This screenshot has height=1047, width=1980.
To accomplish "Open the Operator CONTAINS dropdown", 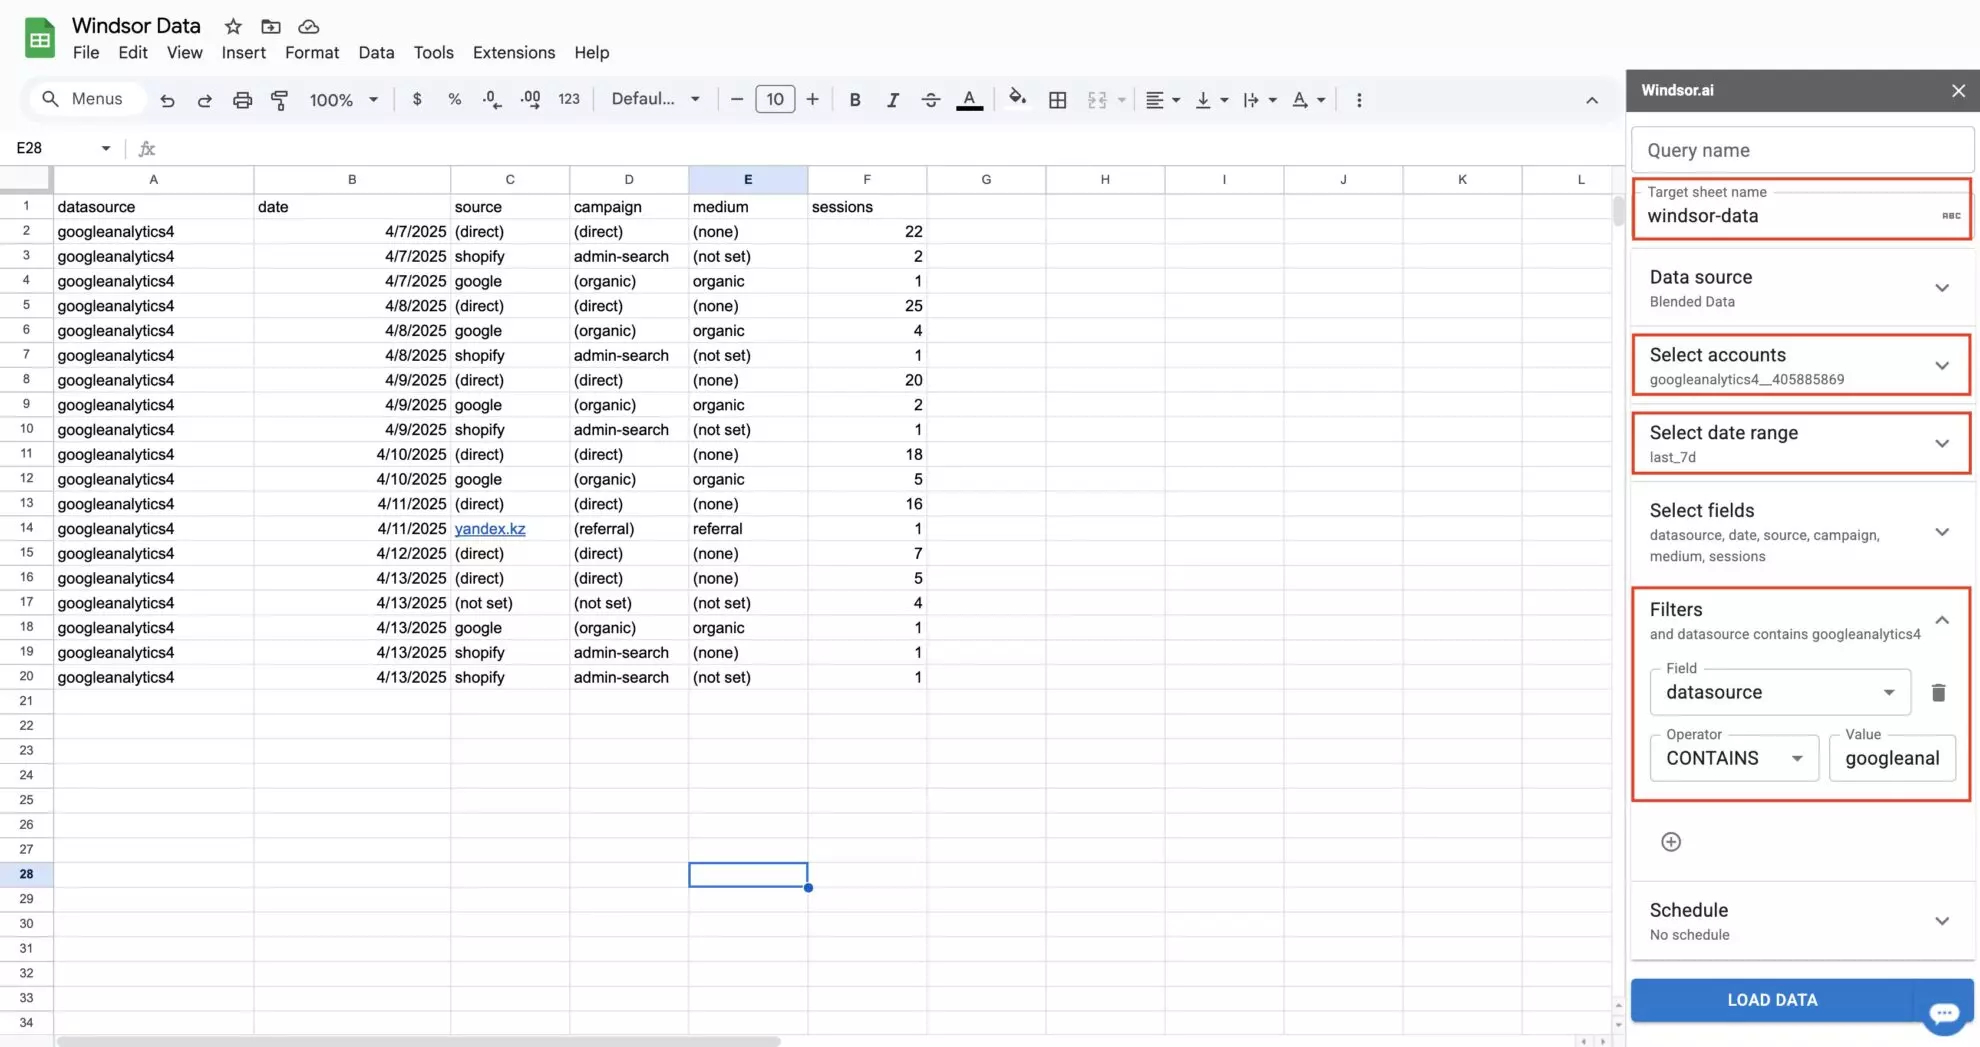I will (1734, 758).
